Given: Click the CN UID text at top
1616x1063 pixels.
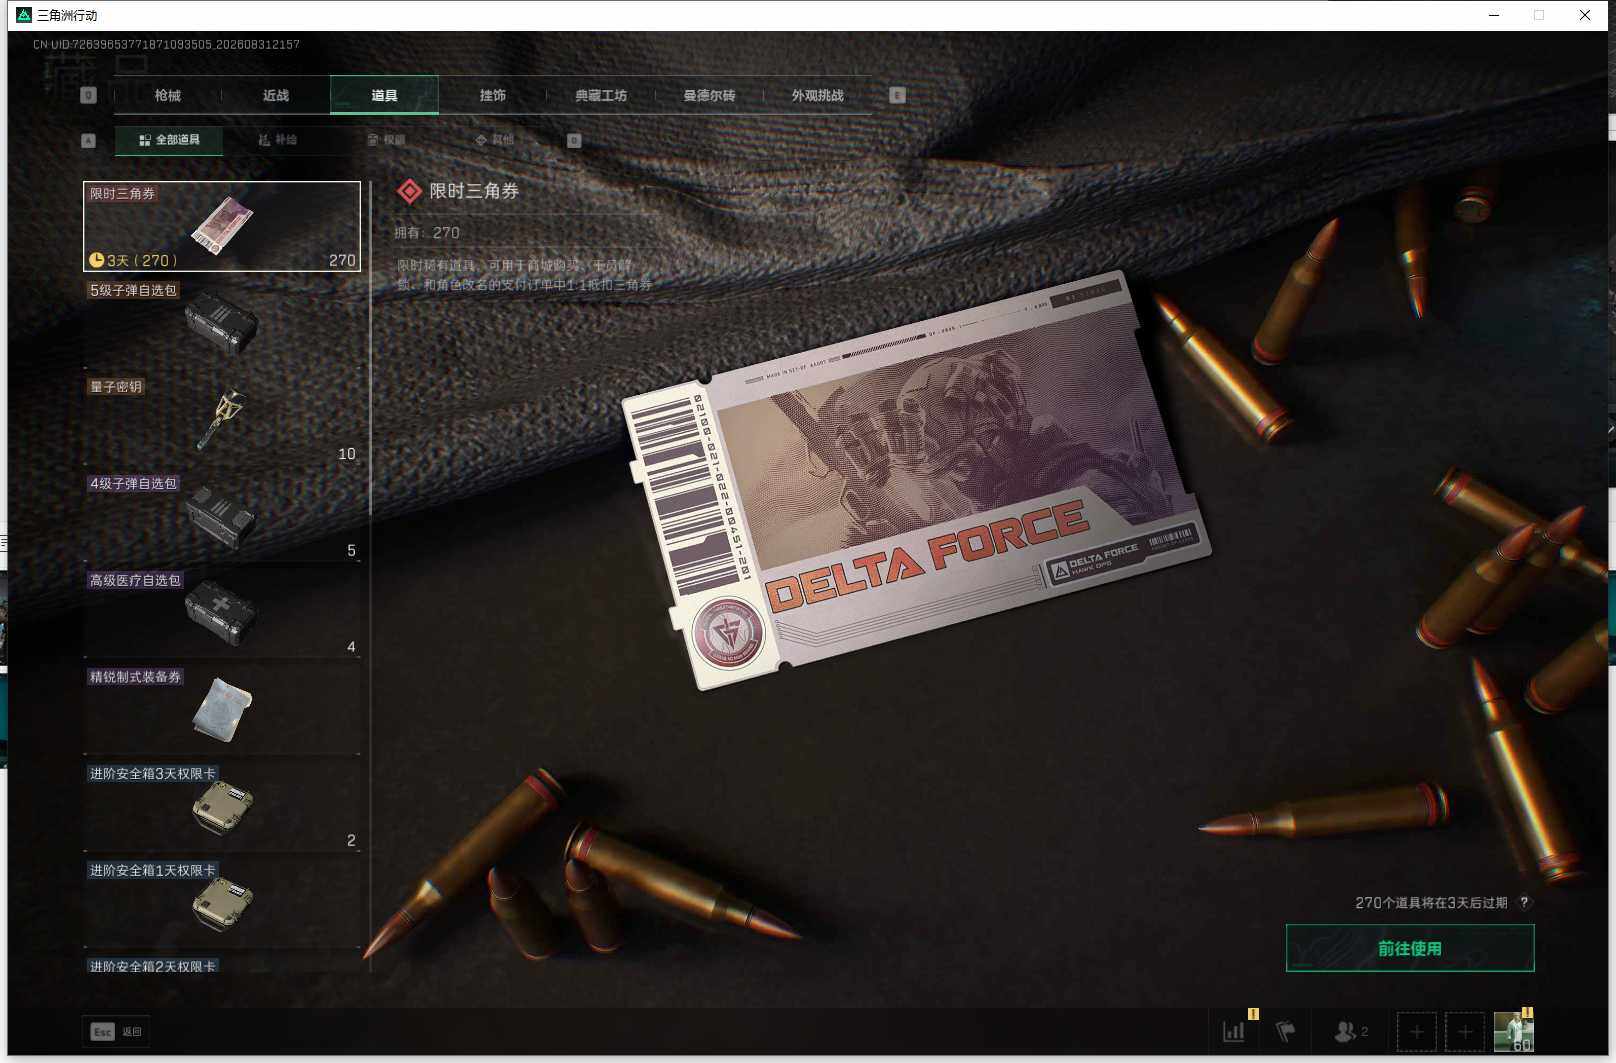Looking at the screenshot, I should coord(166,44).
